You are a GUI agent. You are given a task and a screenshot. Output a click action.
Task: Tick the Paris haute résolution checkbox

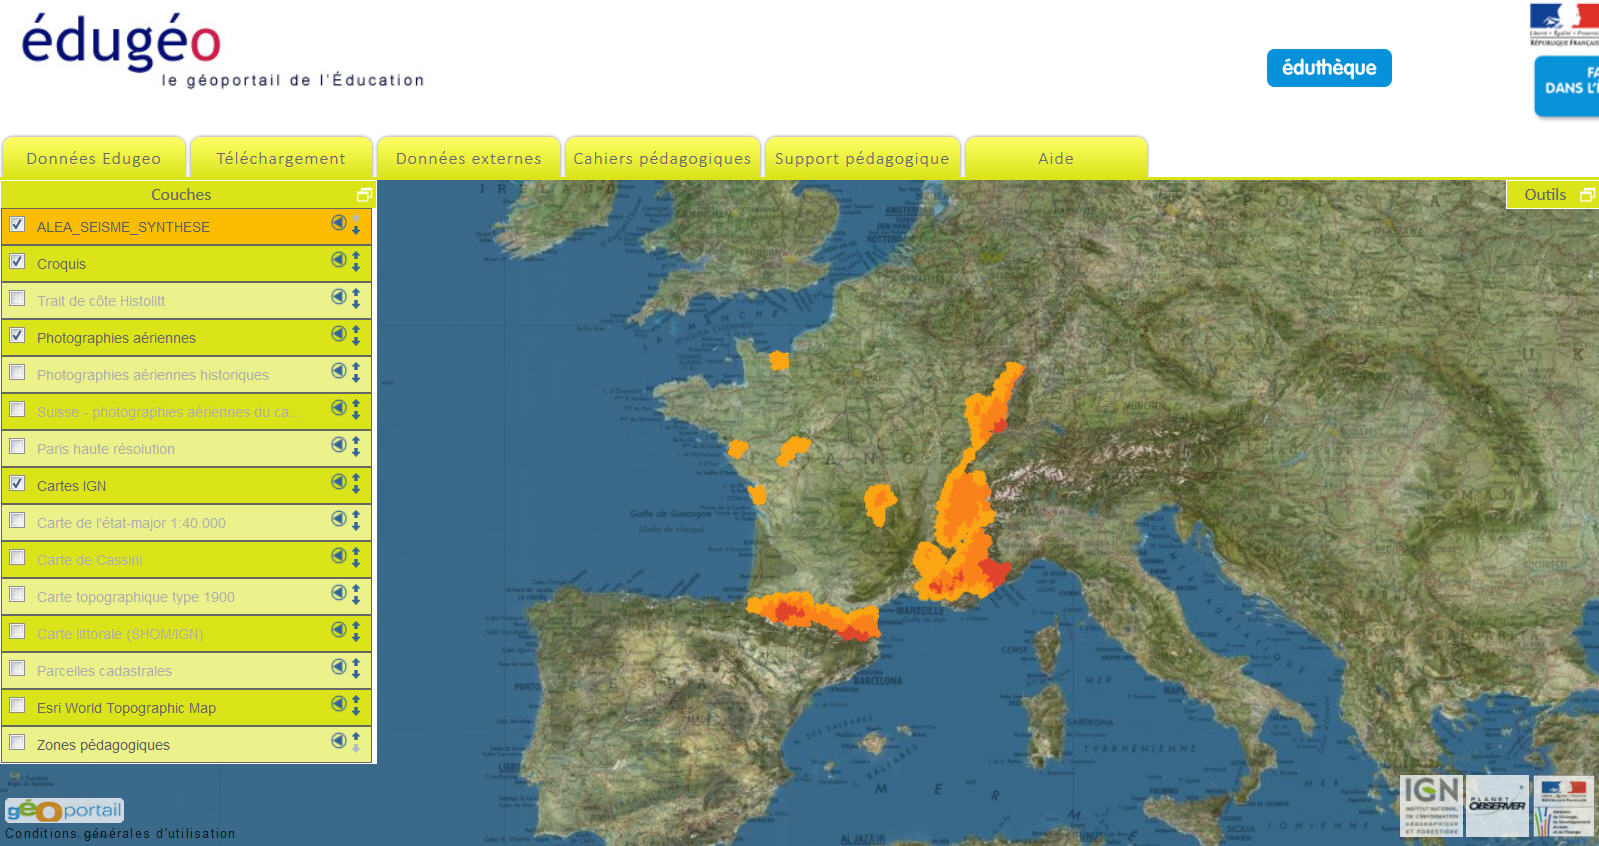tap(17, 447)
